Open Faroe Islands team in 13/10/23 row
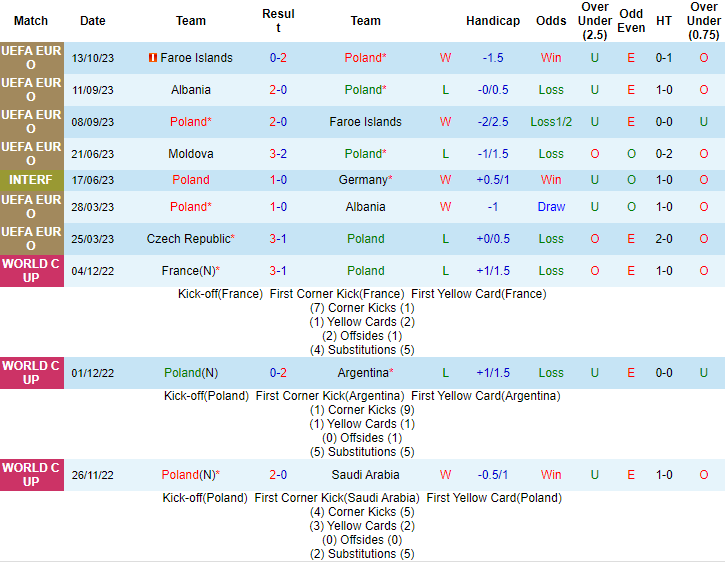 [196, 58]
